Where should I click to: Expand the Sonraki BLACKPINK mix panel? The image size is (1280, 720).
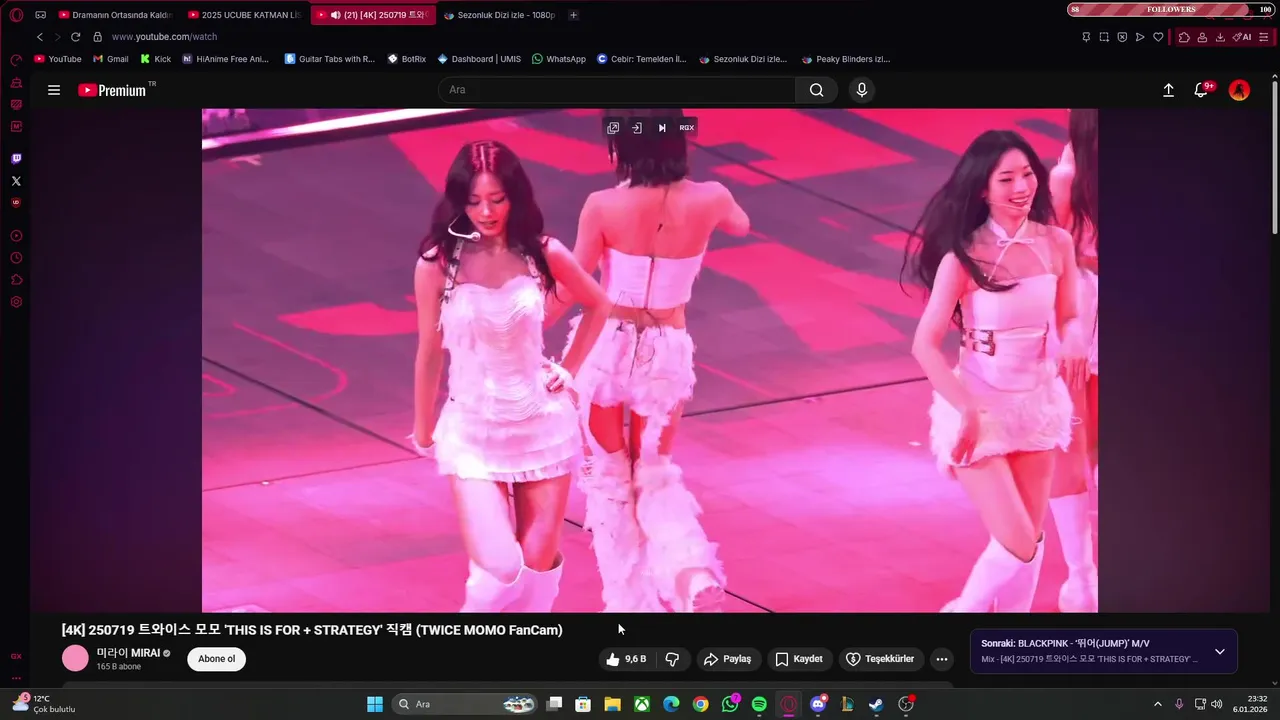(x=1219, y=652)
